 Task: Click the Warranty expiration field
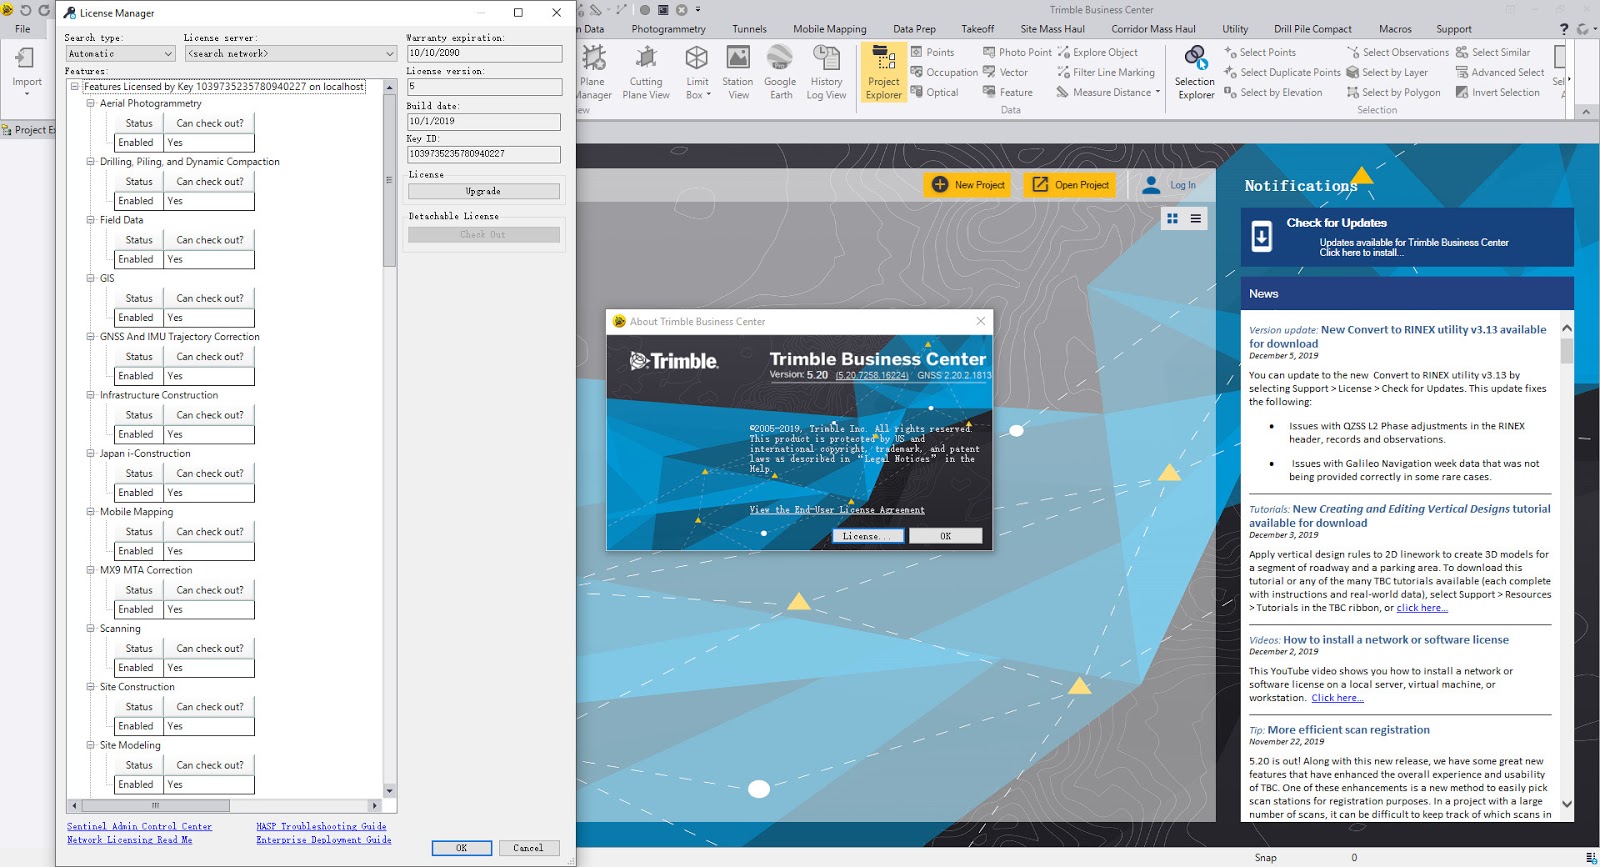pyautogui.click(x=484, y=53)
